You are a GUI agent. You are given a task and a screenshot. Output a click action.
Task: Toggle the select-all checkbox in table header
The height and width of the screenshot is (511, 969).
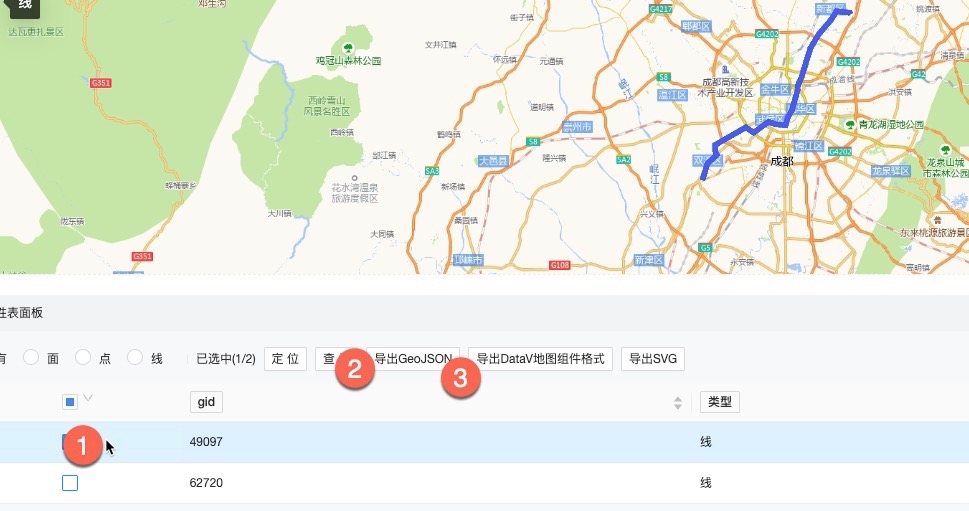tap(70, 402)
